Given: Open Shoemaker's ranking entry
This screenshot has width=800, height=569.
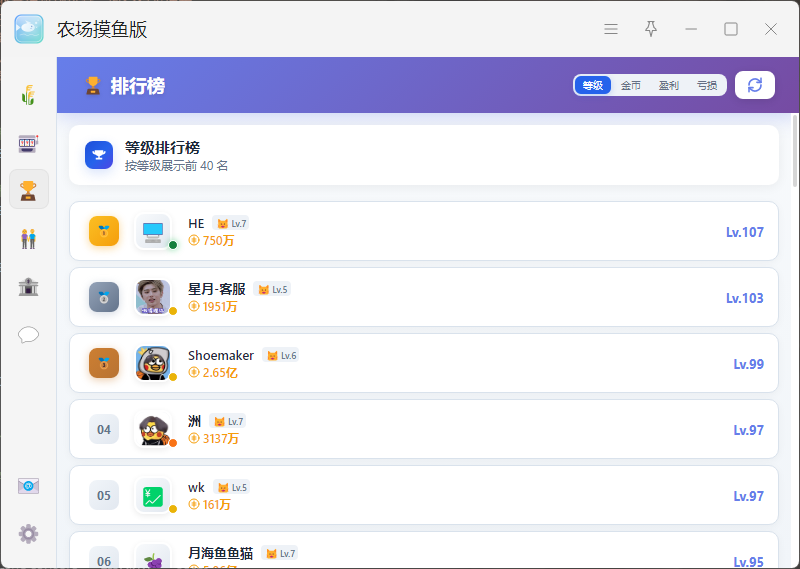Looking at the screenshot, I should coord(423,363).
